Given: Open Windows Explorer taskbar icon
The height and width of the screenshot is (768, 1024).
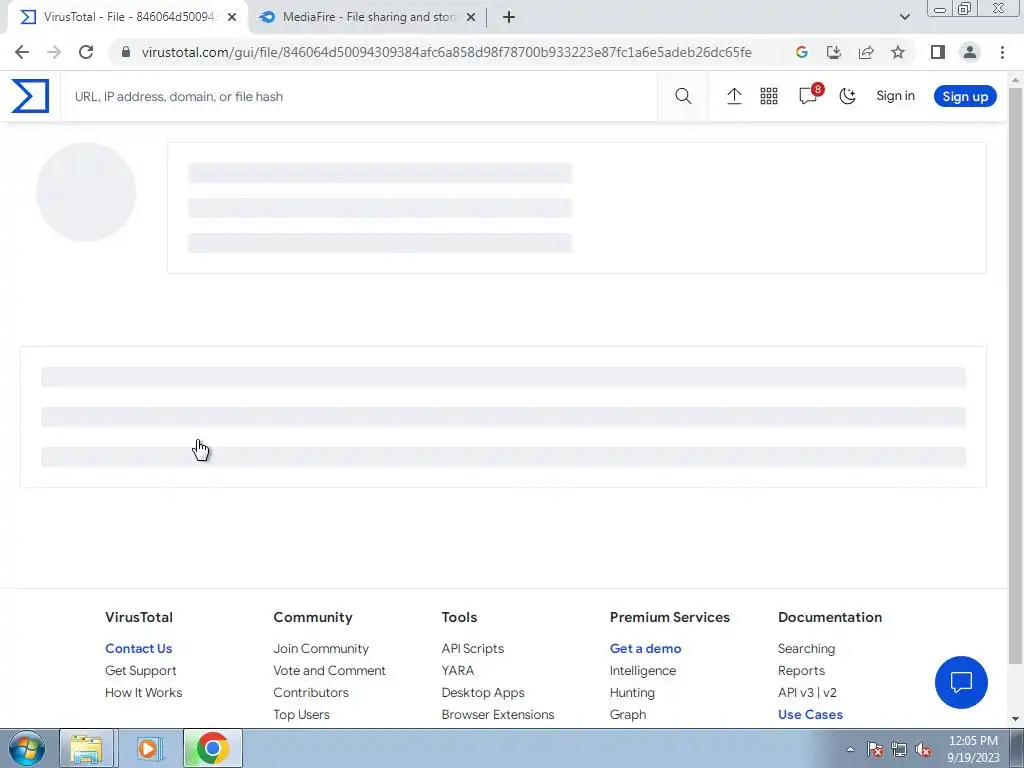Looking at the screenshot, I should [87, 748].
